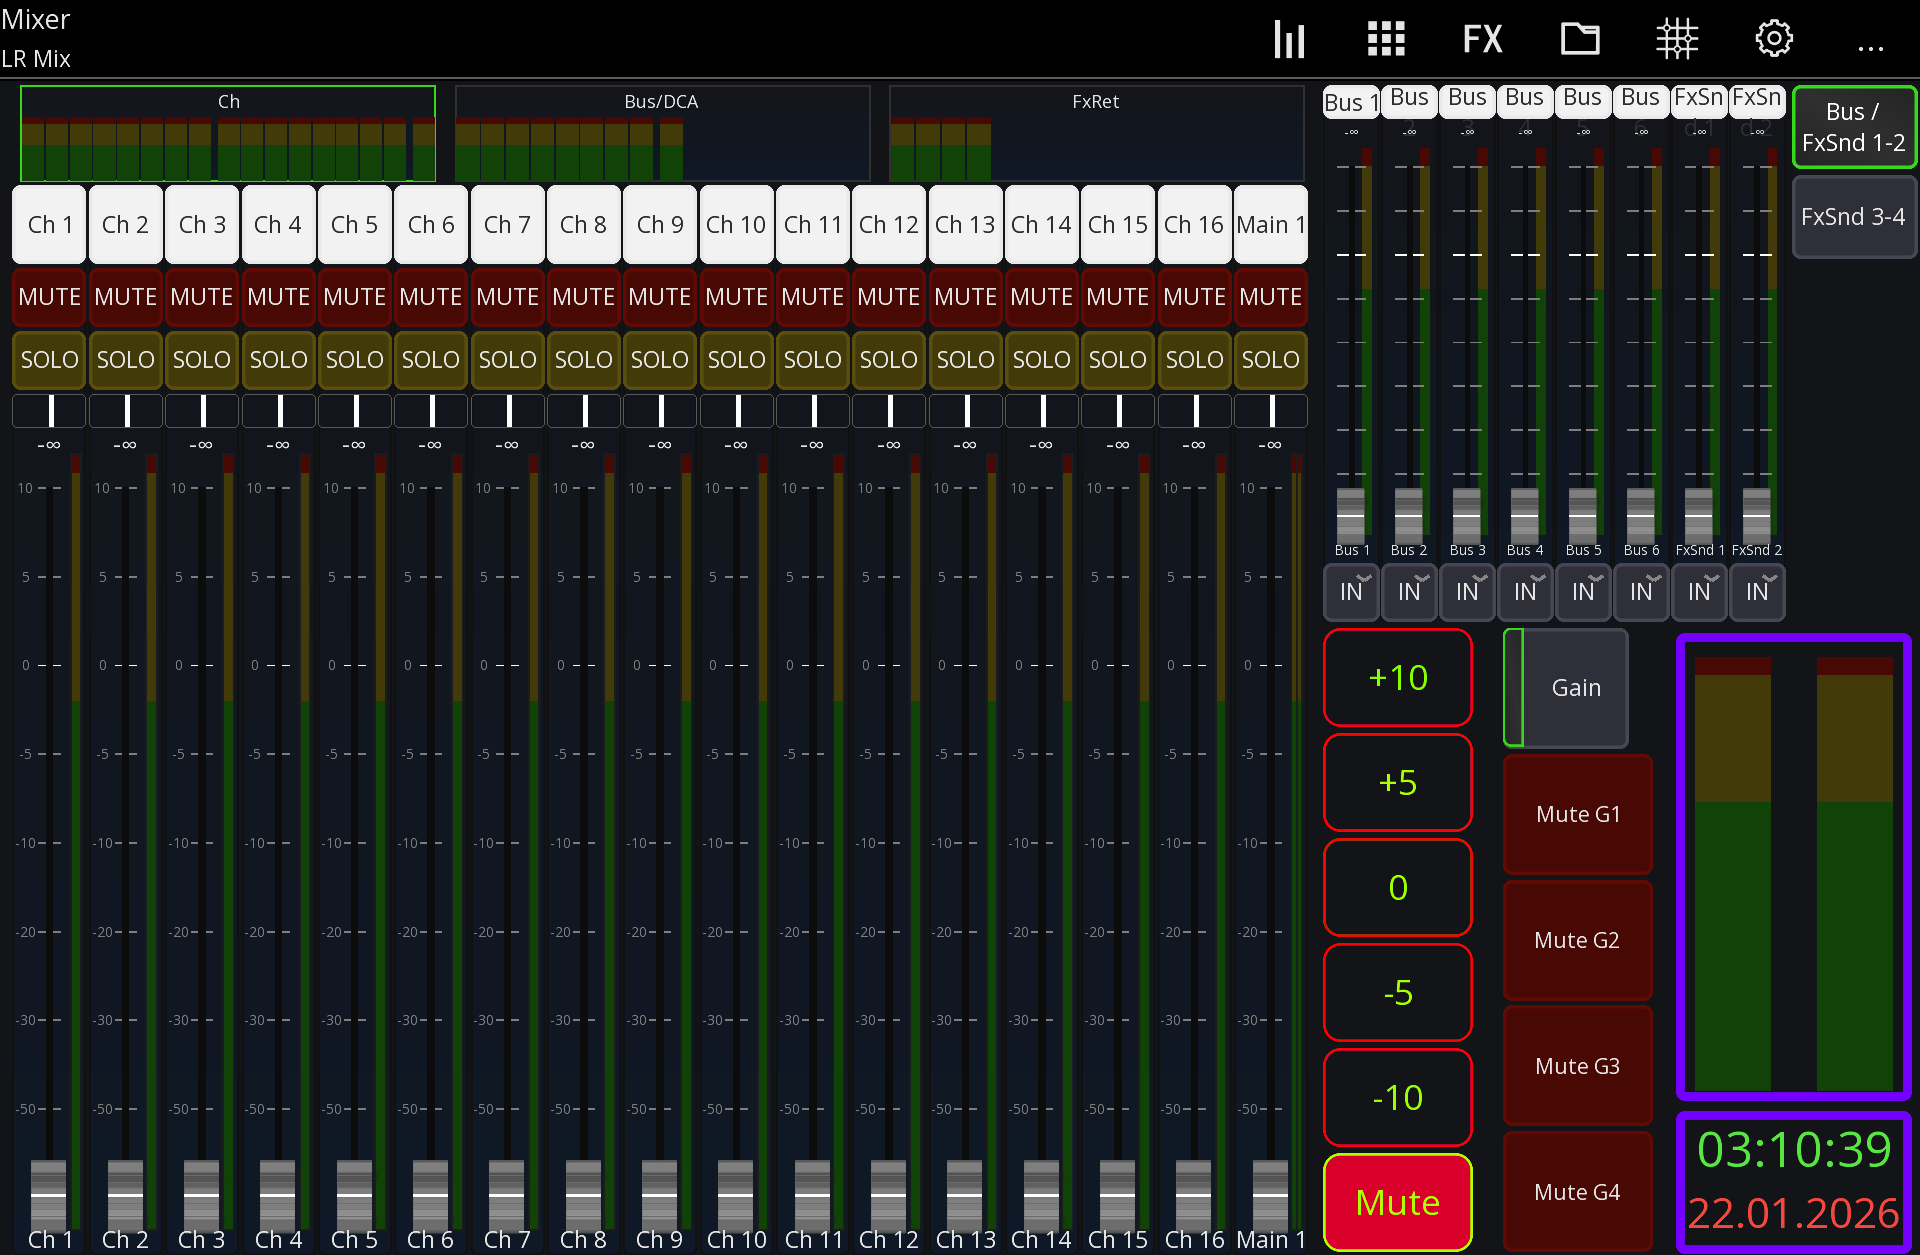Click the Ch 5 fader handle
Viewport: 1920px width, 1255px height.
coord(354,1193)
